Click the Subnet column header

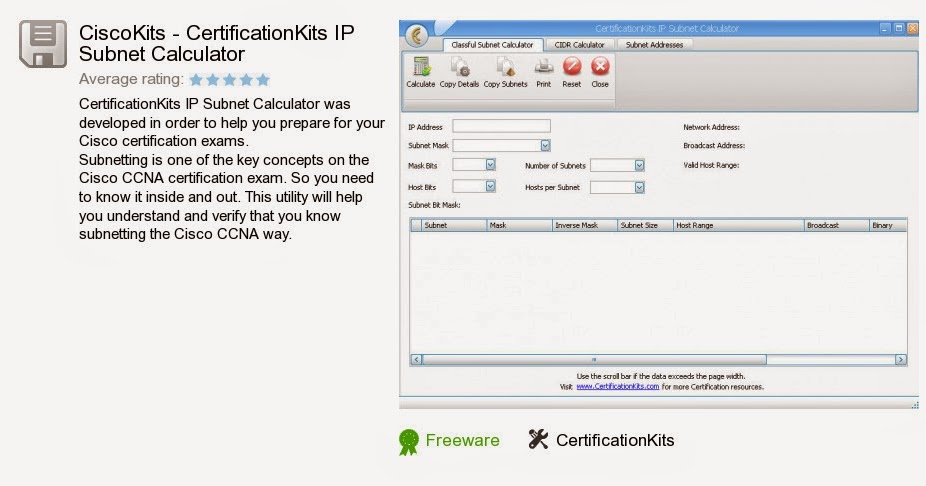point(454,225)
